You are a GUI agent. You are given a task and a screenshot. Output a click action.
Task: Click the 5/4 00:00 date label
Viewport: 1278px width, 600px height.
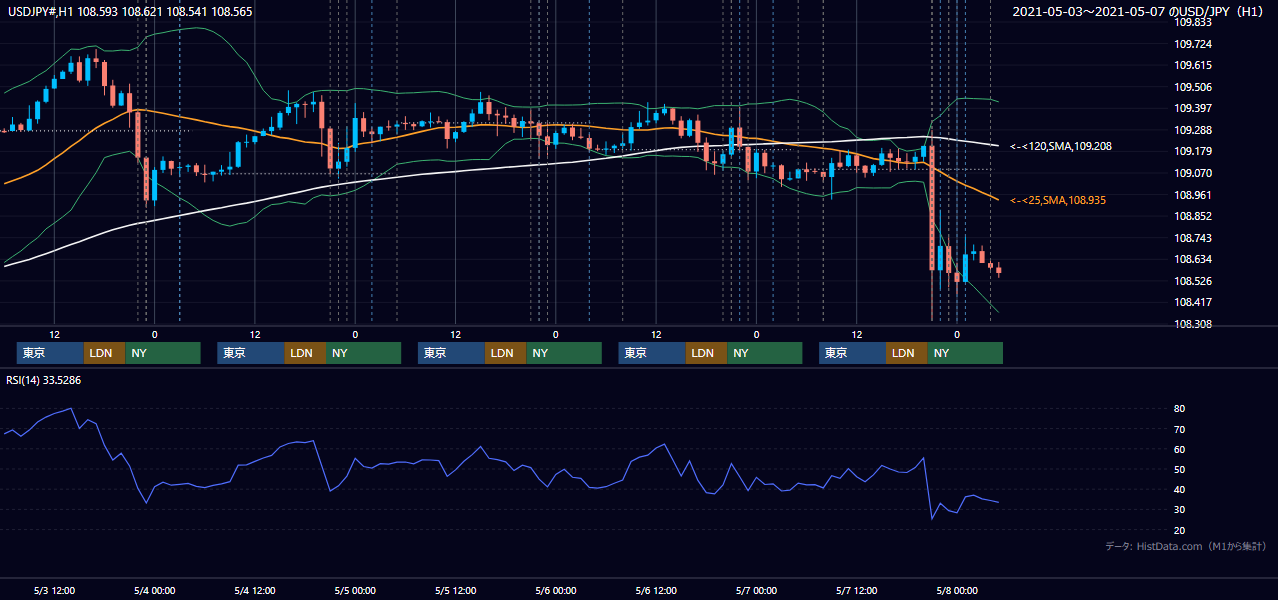(154, 590)
